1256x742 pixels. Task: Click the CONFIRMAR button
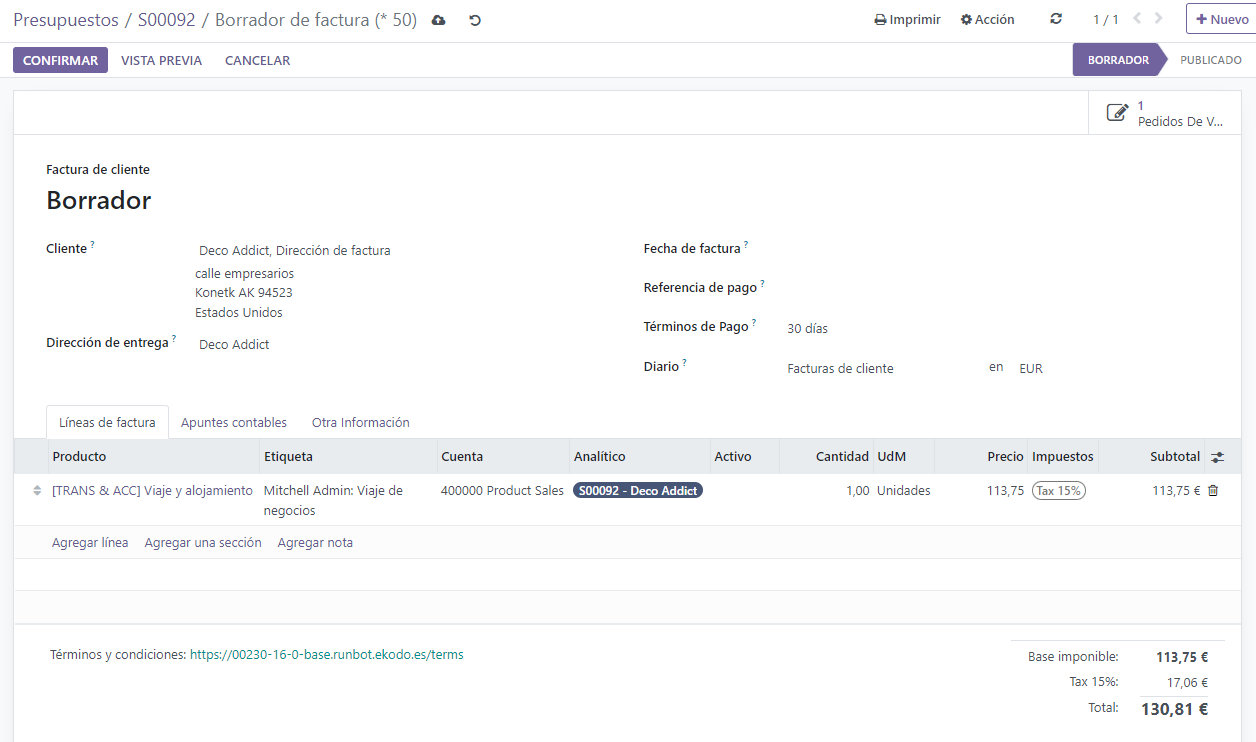60,60
